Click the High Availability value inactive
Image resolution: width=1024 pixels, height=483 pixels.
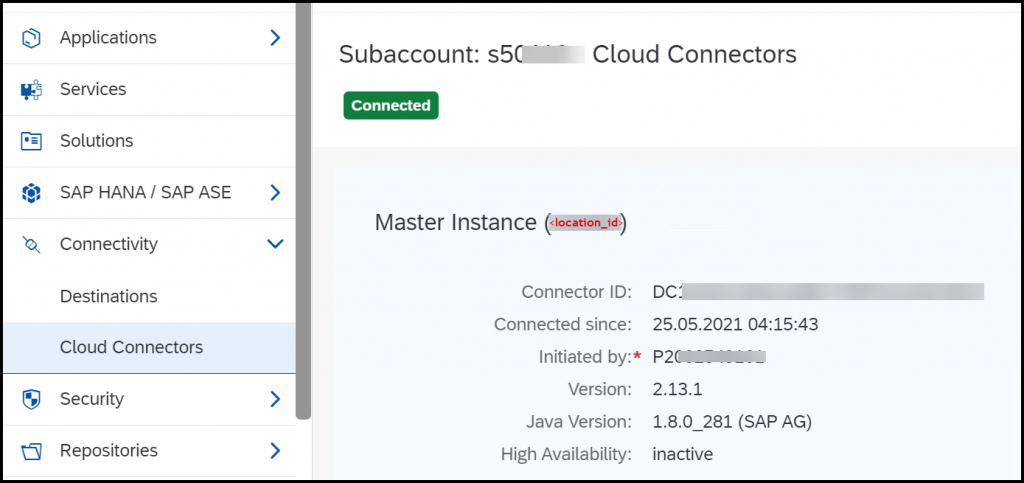click(682, 454)
